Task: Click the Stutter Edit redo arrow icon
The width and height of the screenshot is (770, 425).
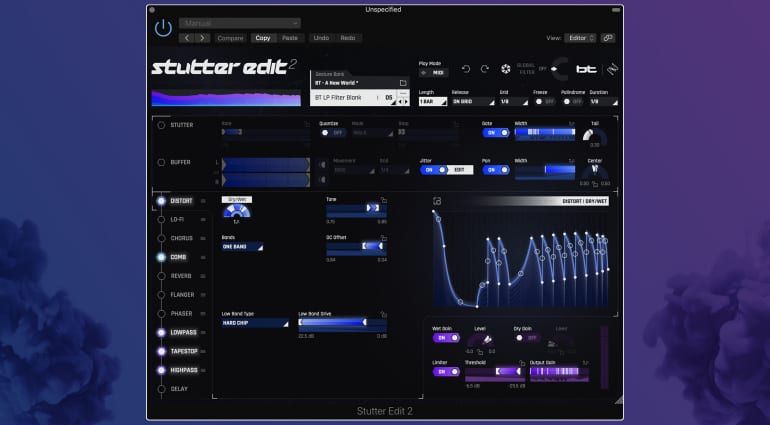Action: (x=485, y=69)
